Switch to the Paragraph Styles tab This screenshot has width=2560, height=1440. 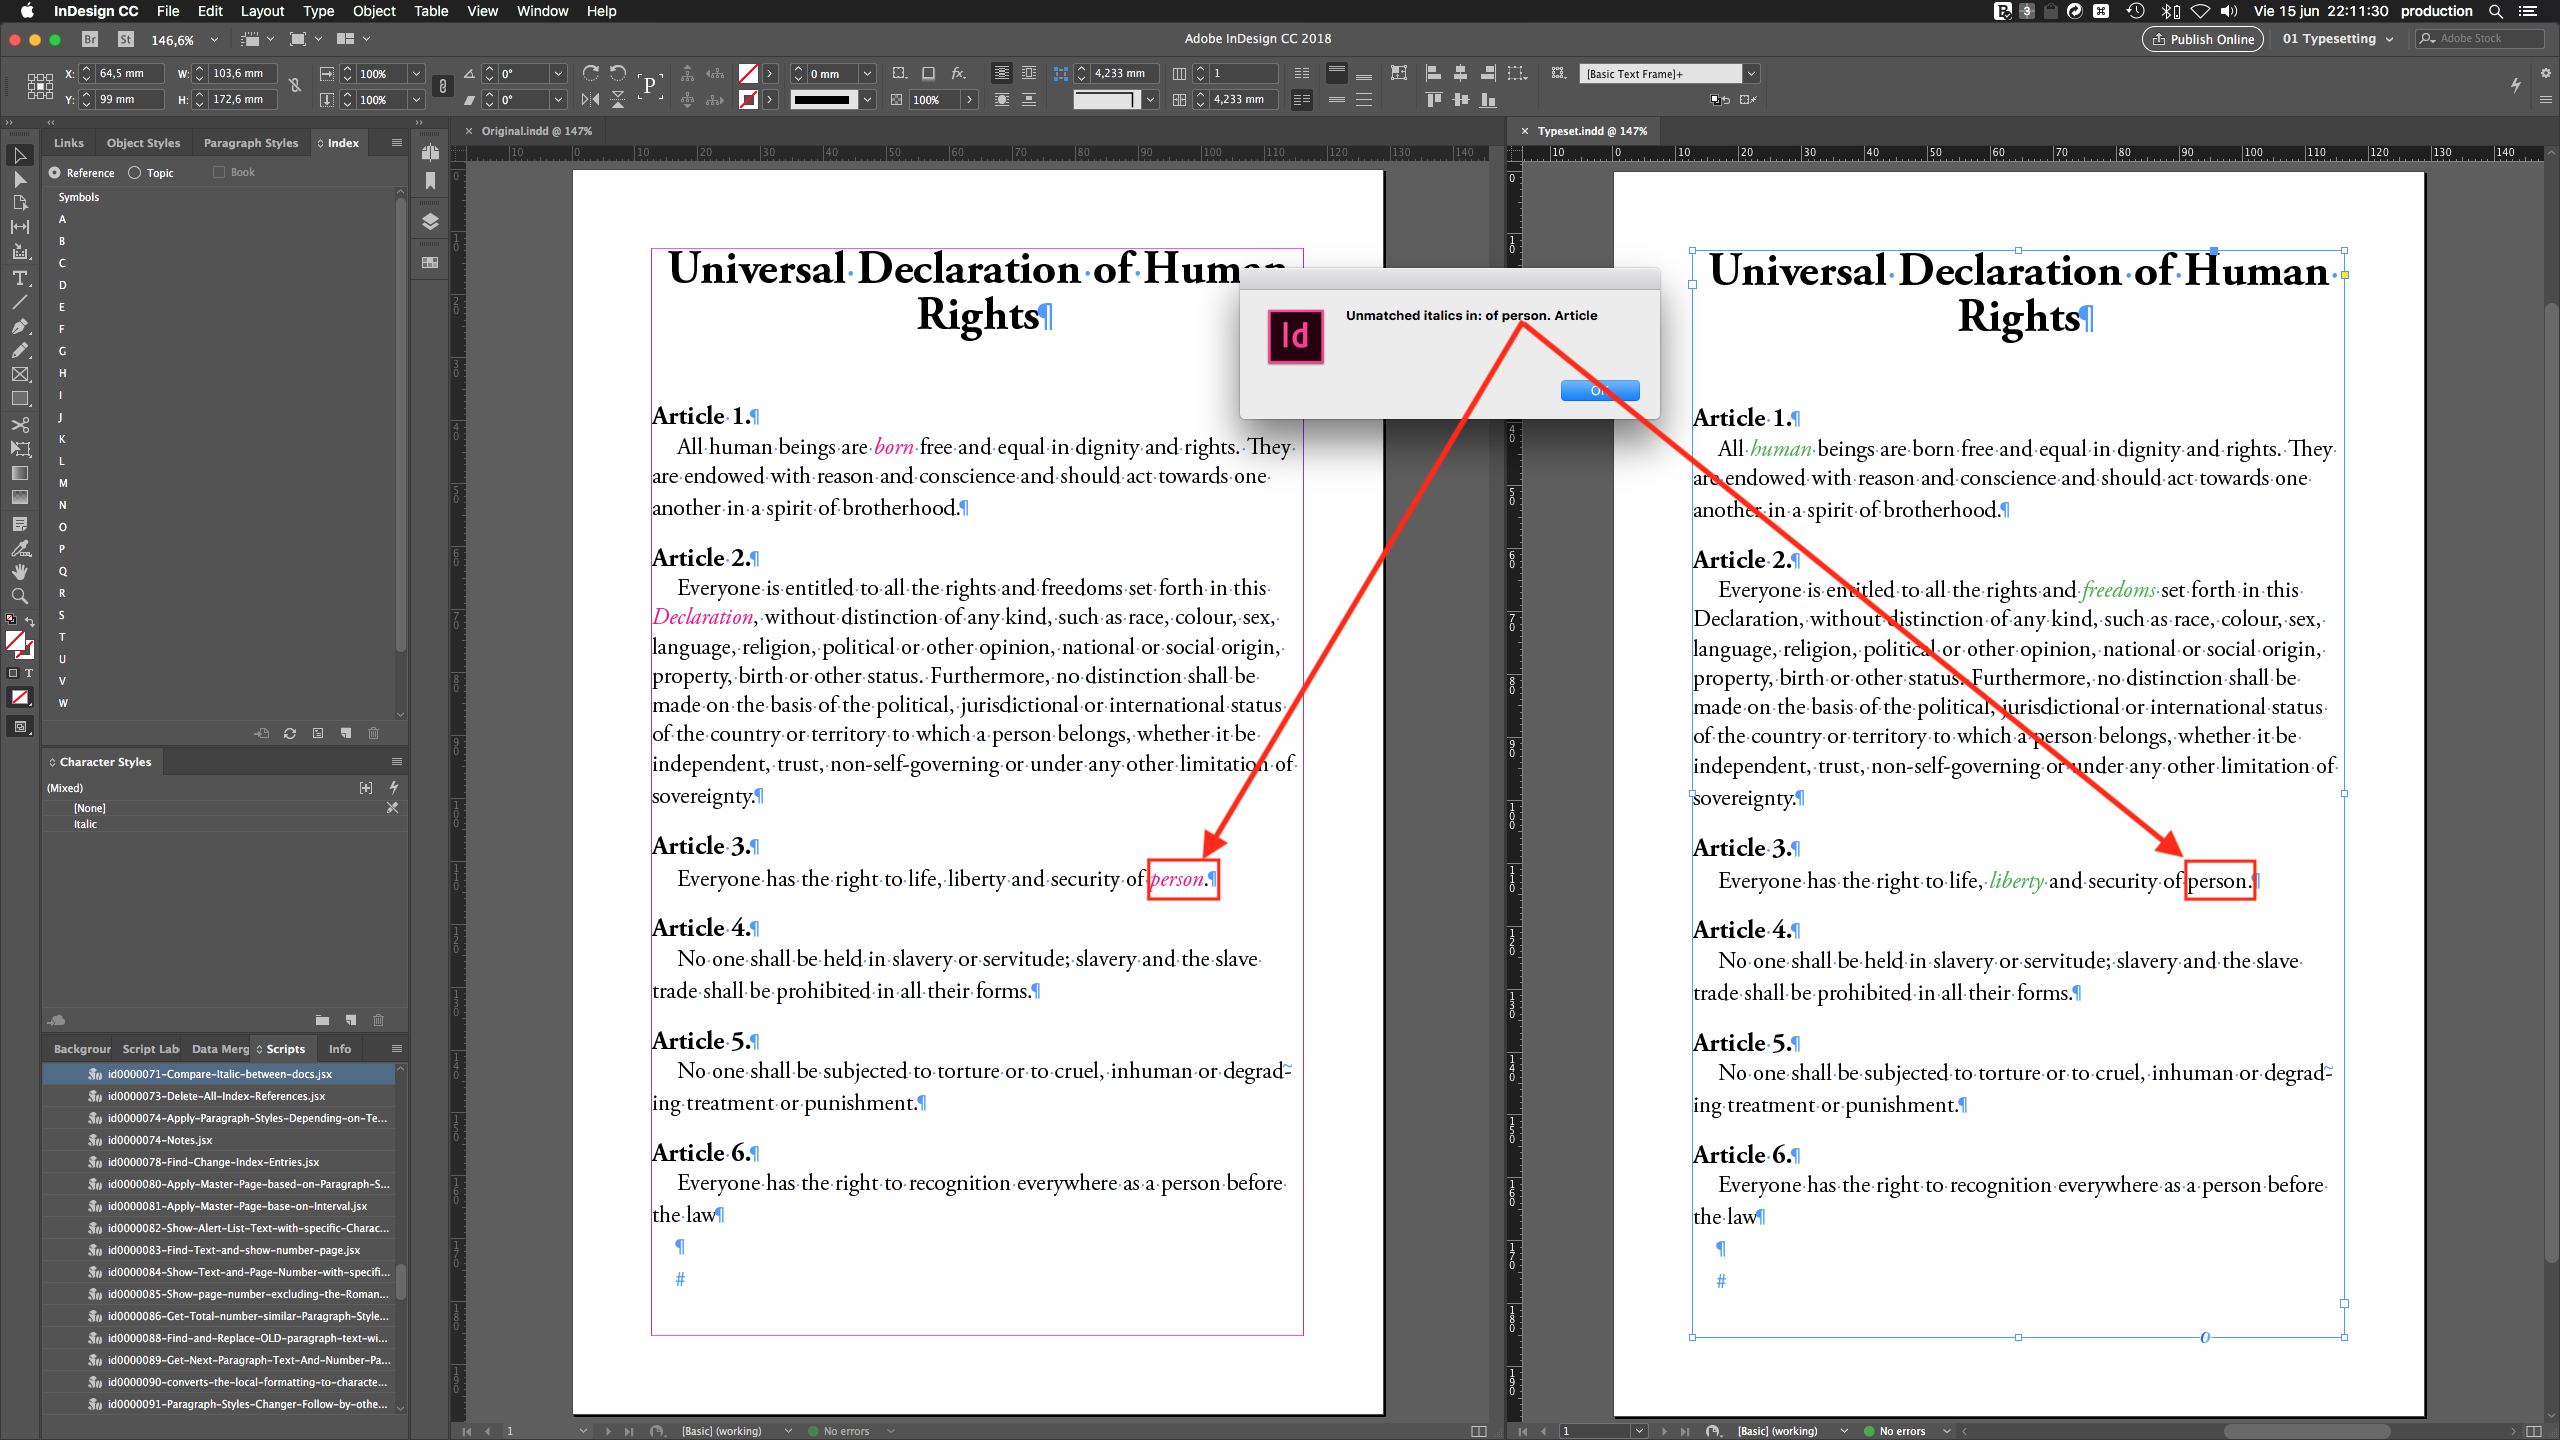pyautogui.click(x=251, y=143)
